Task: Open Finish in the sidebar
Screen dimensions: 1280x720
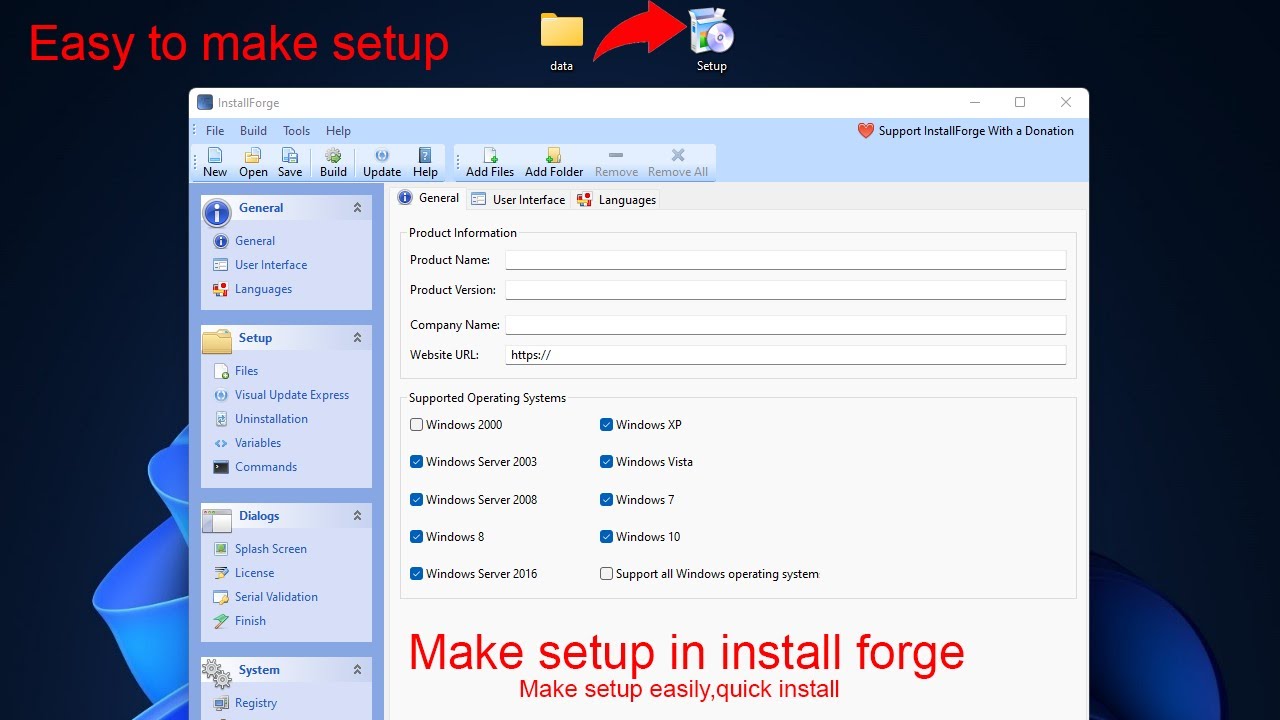Action: point(250,621)
